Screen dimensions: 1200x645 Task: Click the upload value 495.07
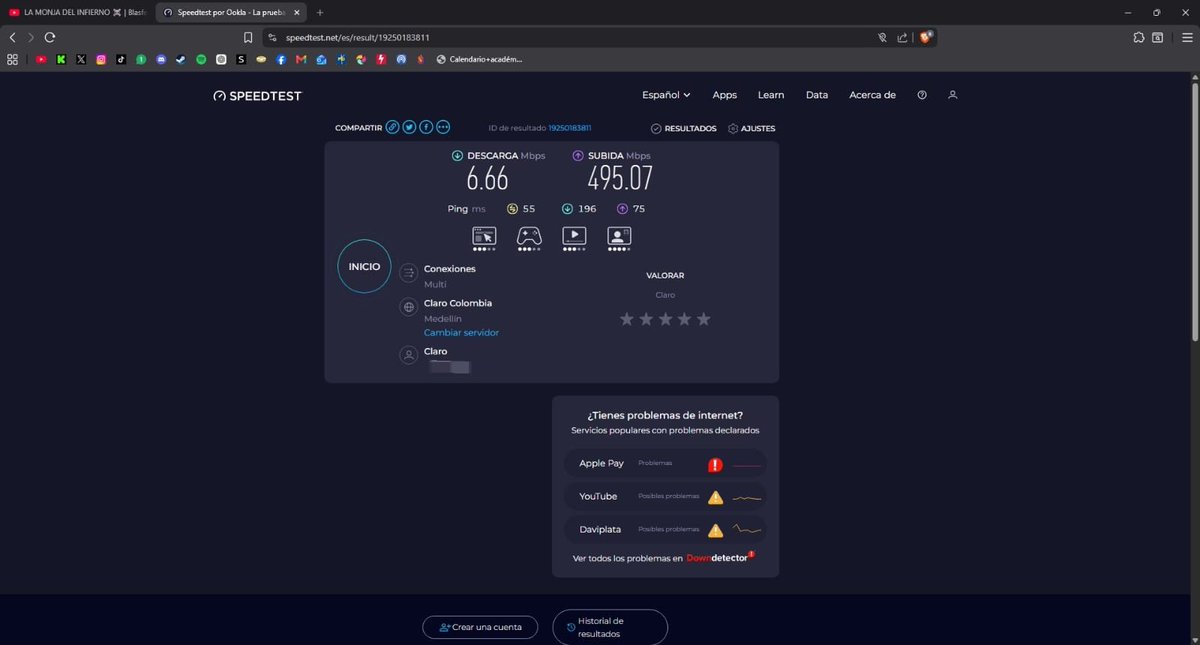[620, 179]
